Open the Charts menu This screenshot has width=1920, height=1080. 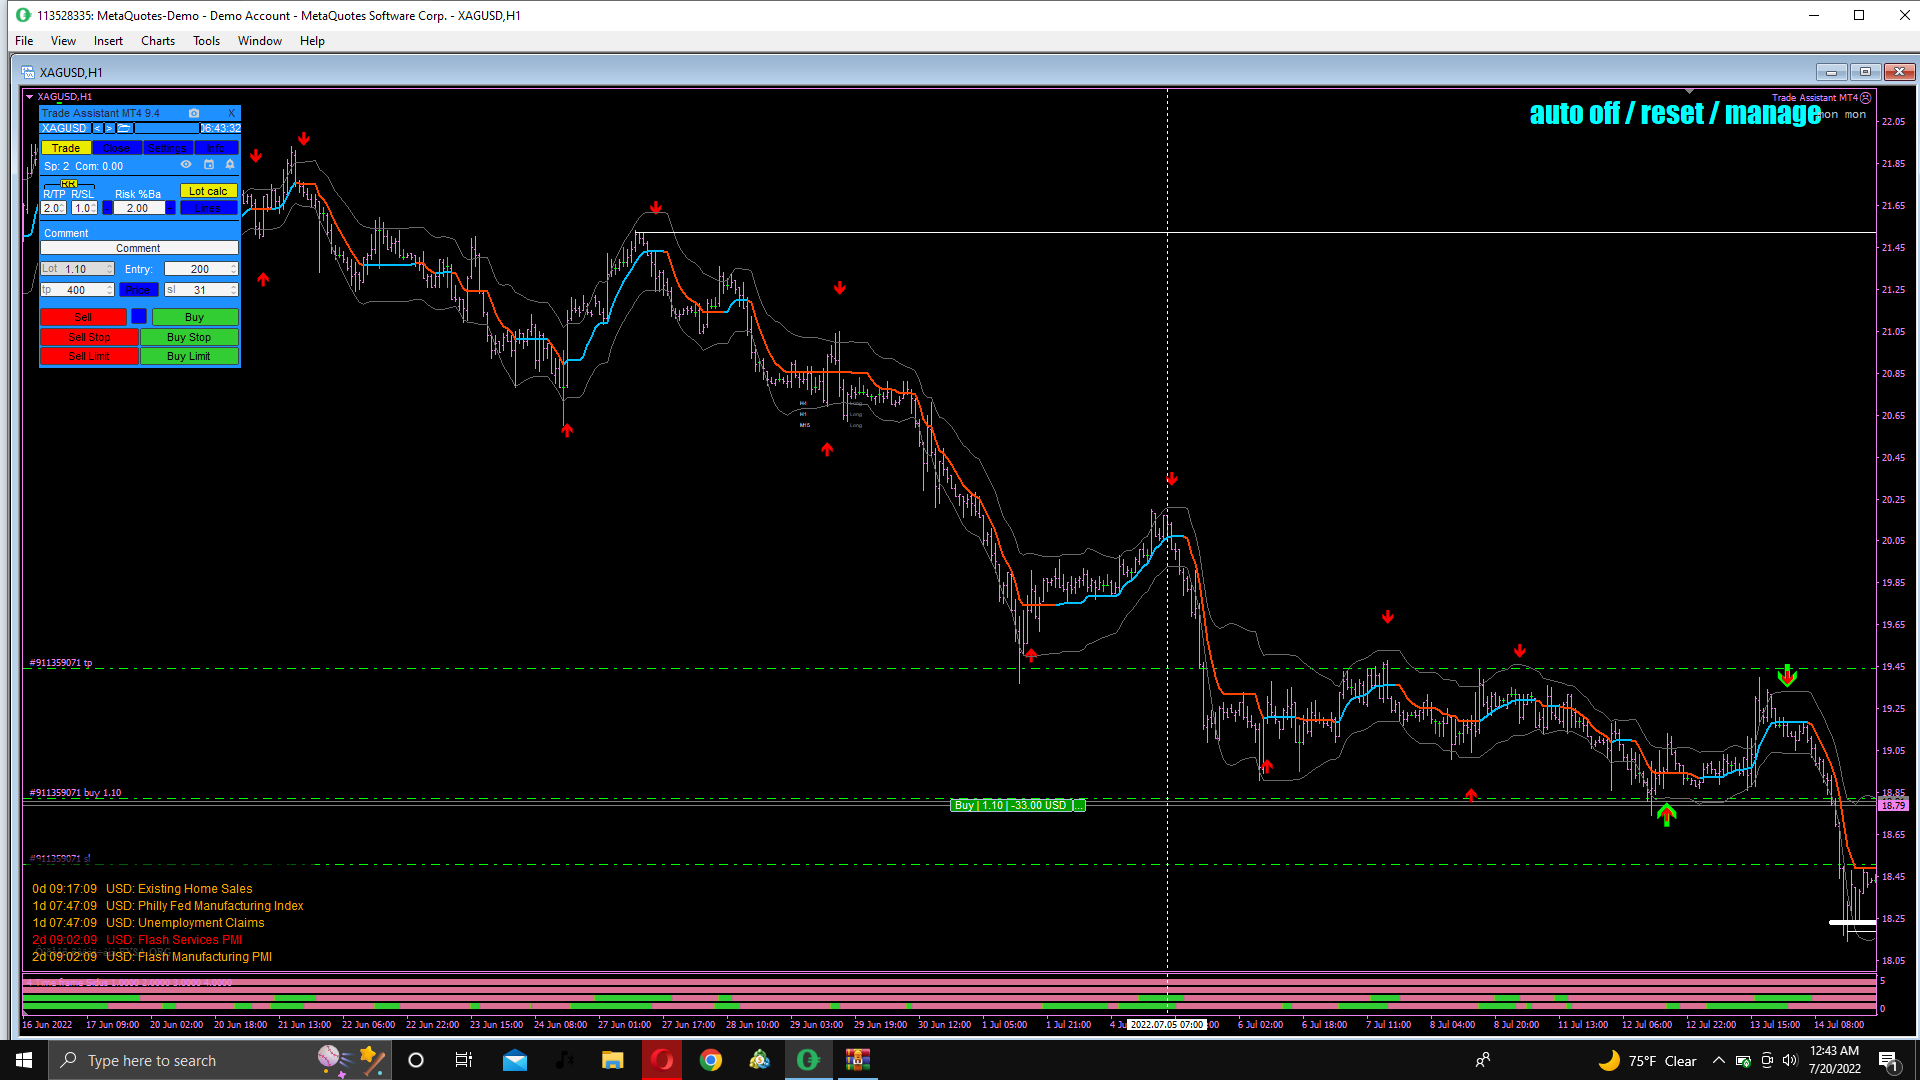(157, 41)
